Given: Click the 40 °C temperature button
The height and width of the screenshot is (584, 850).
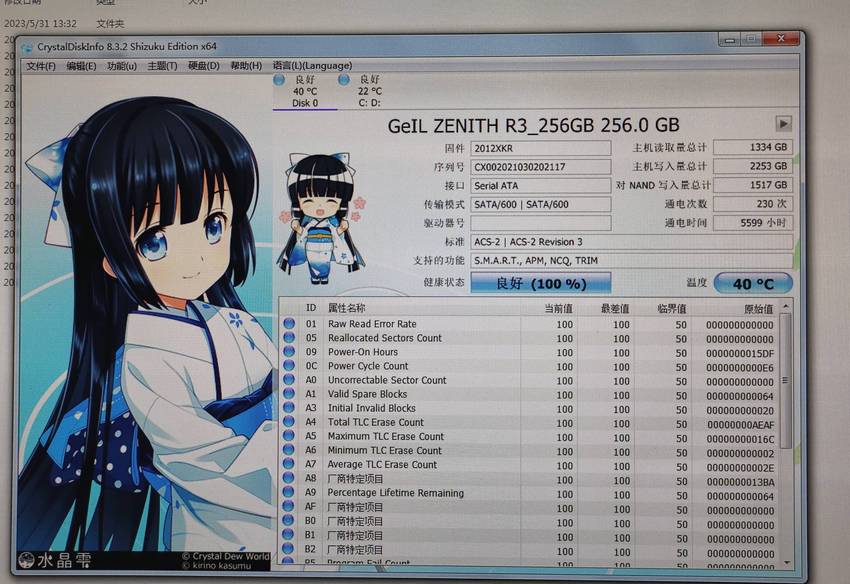Looking at the screenshot, I should click(753, 283).
